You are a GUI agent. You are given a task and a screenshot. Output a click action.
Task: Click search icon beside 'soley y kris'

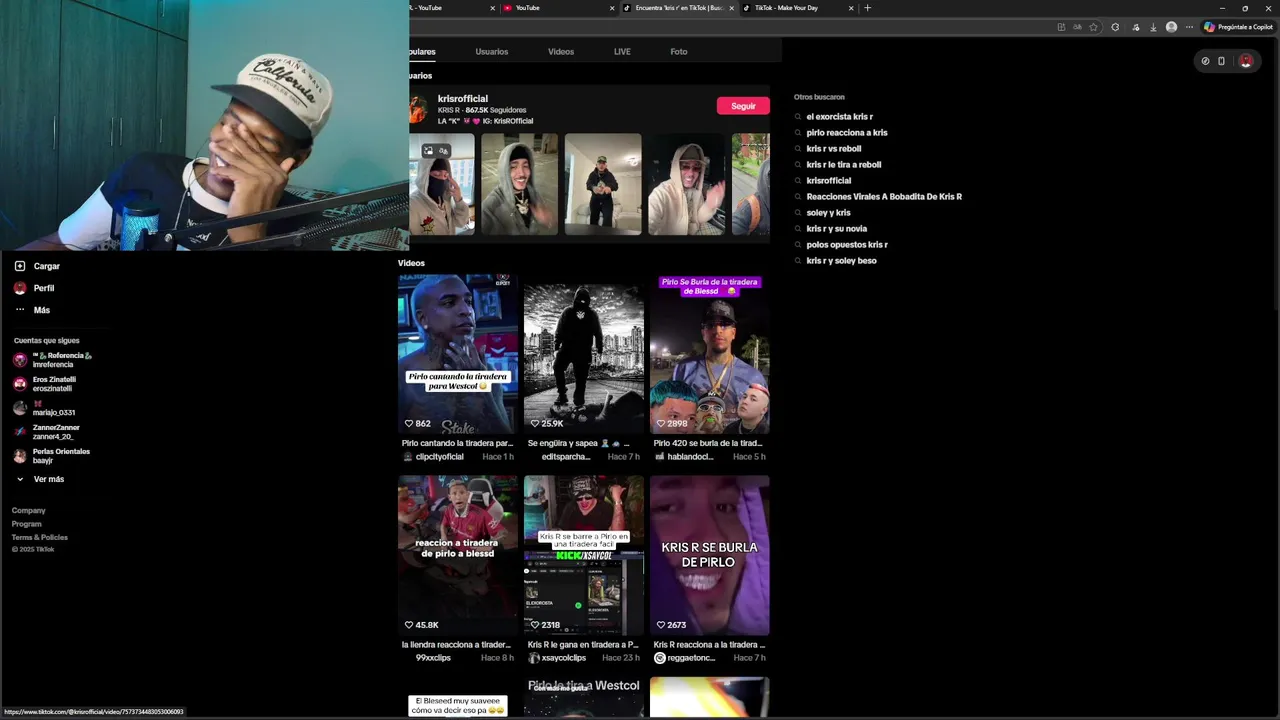pos(798,213)
